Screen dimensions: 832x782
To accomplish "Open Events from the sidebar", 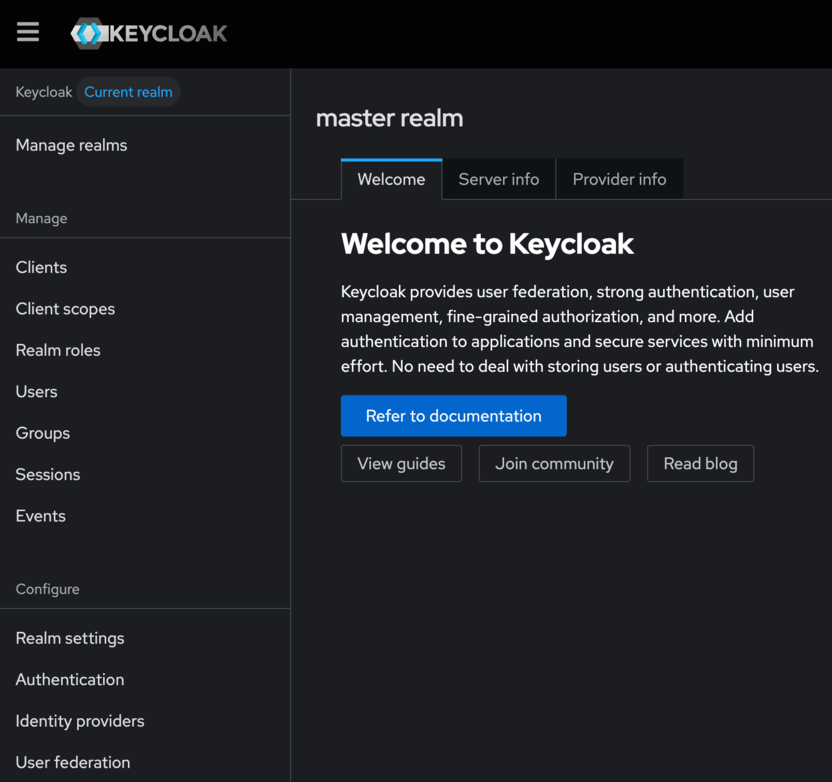I will coord(40,516).
